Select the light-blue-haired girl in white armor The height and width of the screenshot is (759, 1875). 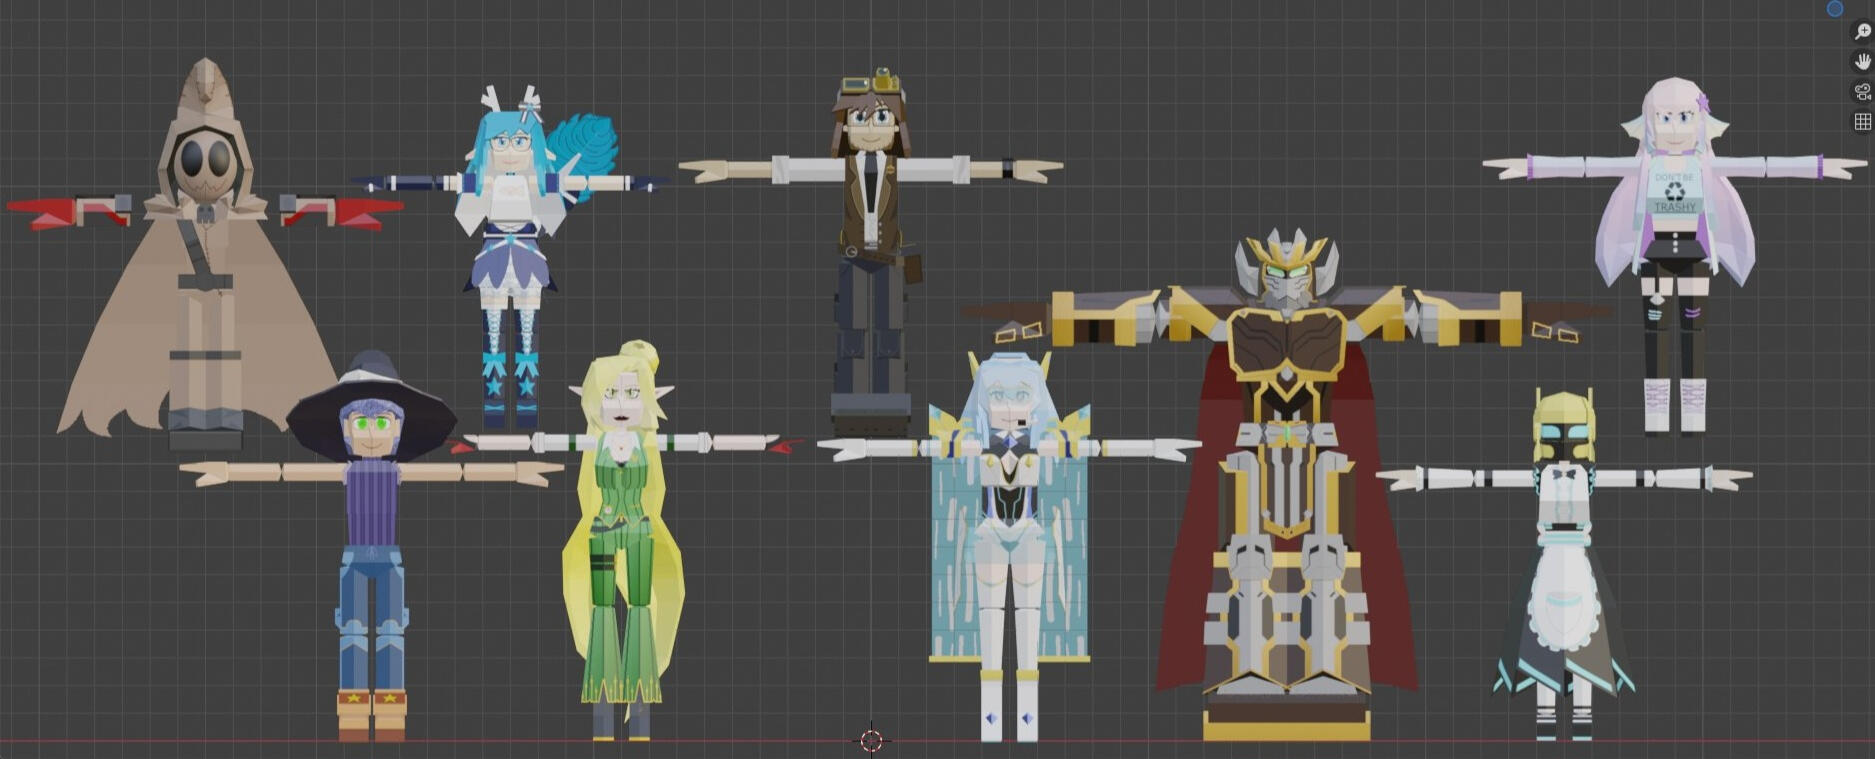[1008, 545]
